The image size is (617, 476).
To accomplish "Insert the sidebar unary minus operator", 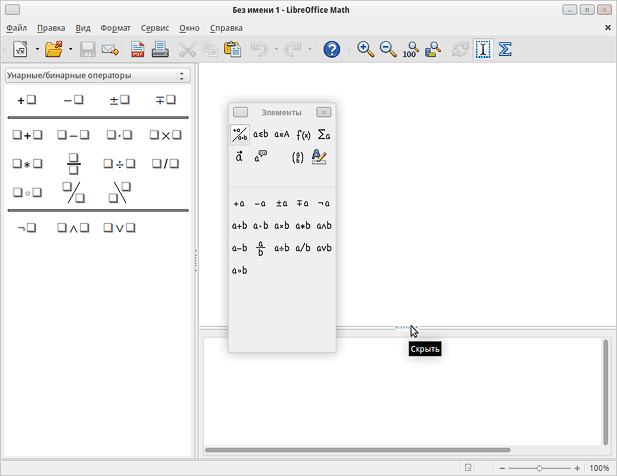I will click(x=74, y=100).
